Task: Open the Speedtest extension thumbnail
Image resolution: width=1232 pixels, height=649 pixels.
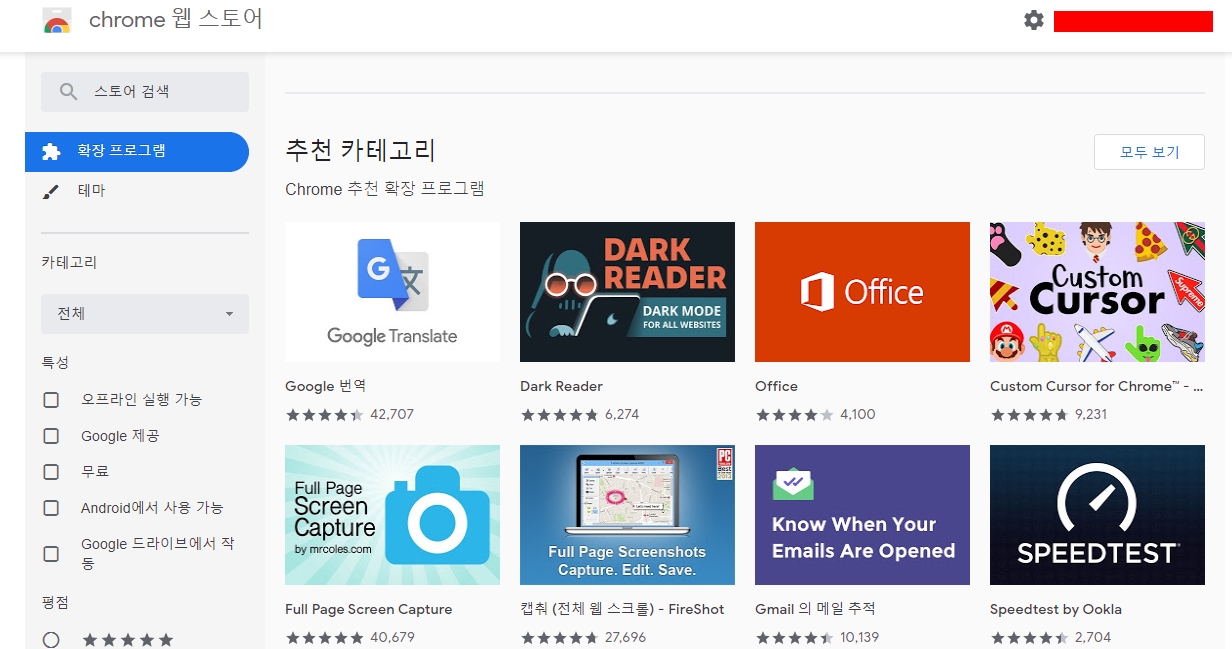Action: (1097, 515)
